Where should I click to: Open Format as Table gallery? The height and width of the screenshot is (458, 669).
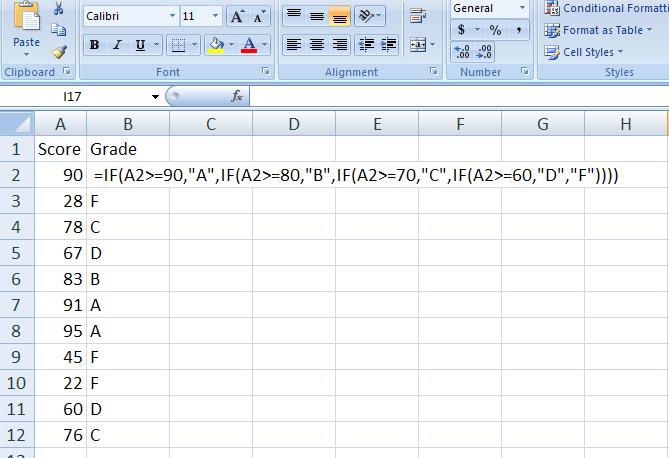click(x=599, y=30)
